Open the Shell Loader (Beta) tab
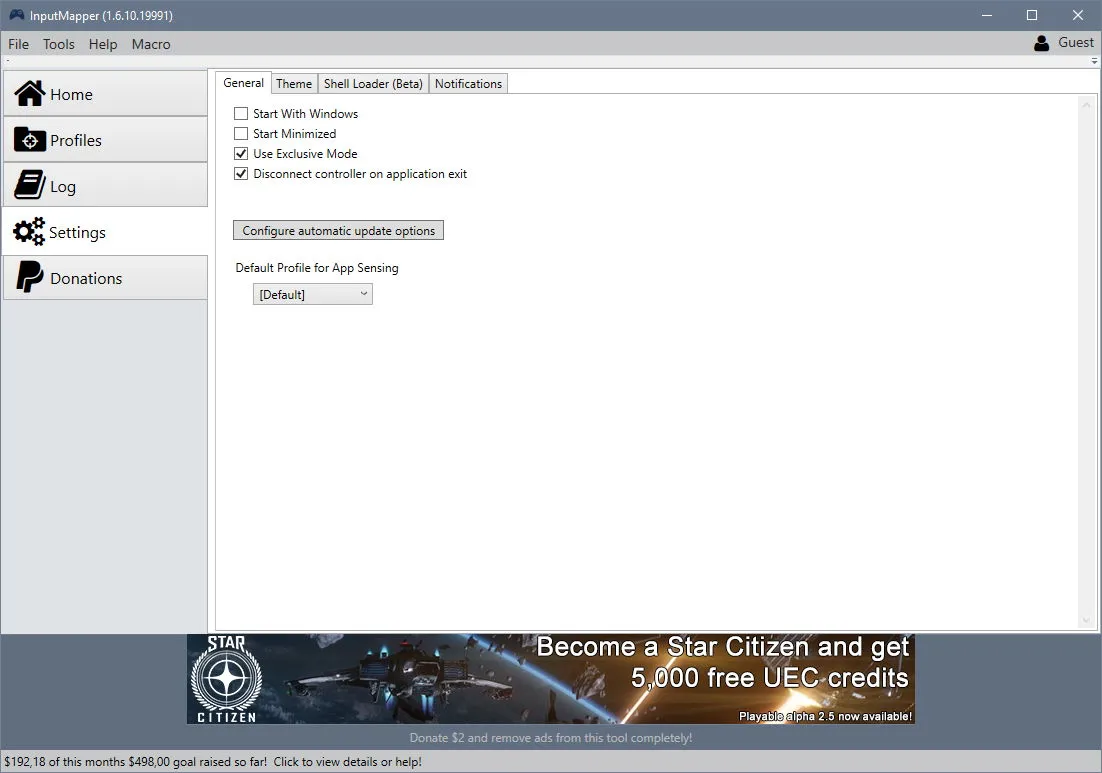Viewport: 1102px width, 773px height. click(x=373, y=84)
